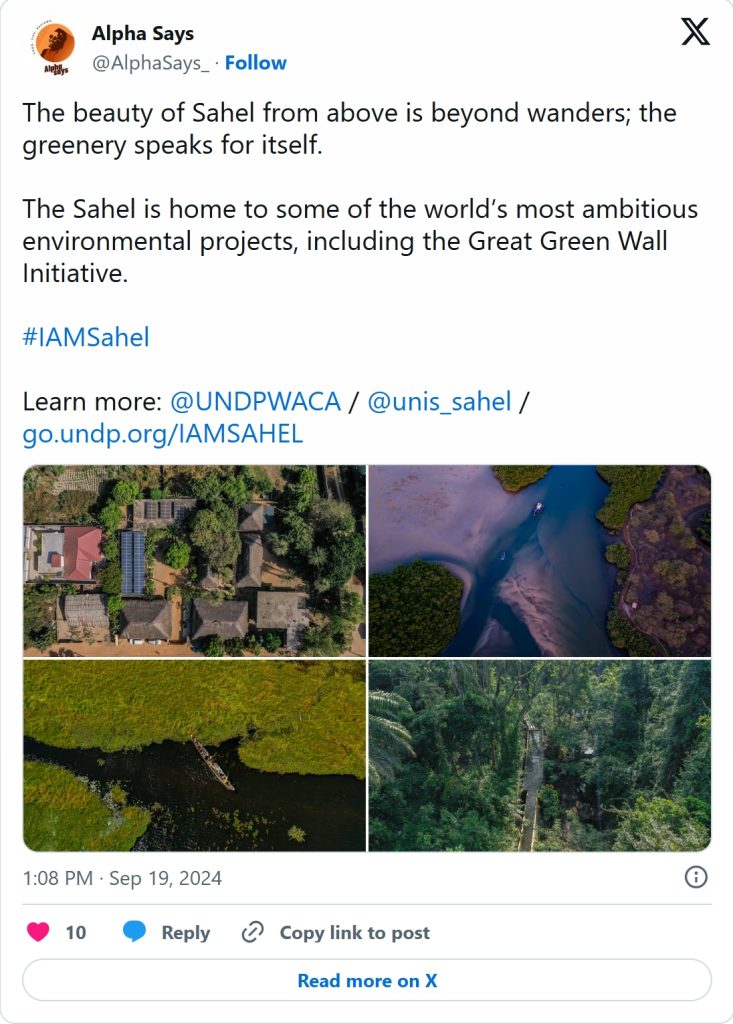
Task: Open the @unis_sahel mention
Action: [439, 402]
